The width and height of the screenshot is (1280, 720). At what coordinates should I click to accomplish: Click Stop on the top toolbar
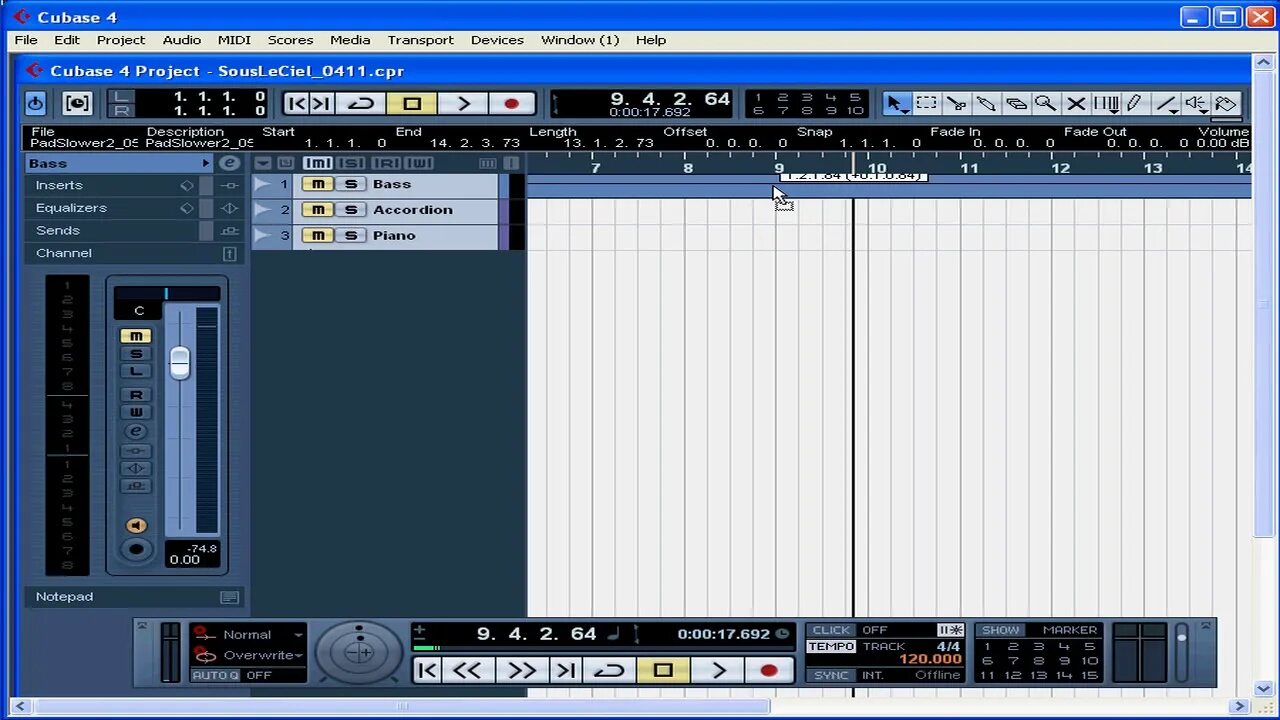point(412,103)
